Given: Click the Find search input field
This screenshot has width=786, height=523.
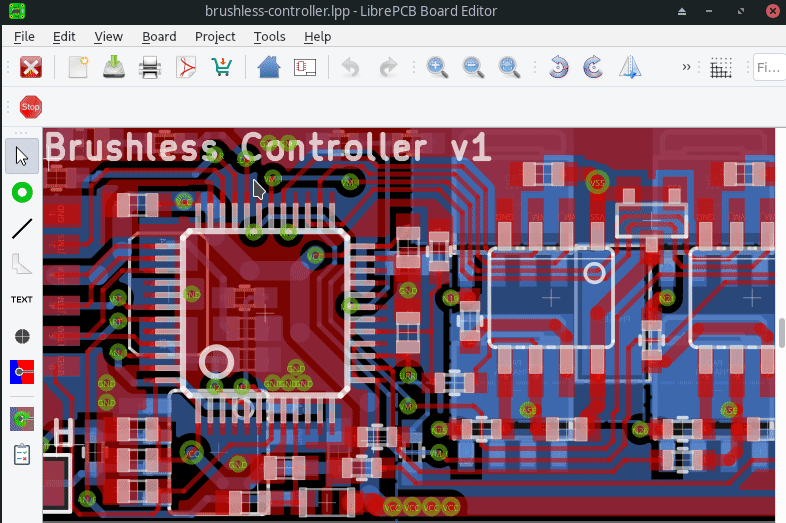Looking at the screenshot, I should coord(769,67).
